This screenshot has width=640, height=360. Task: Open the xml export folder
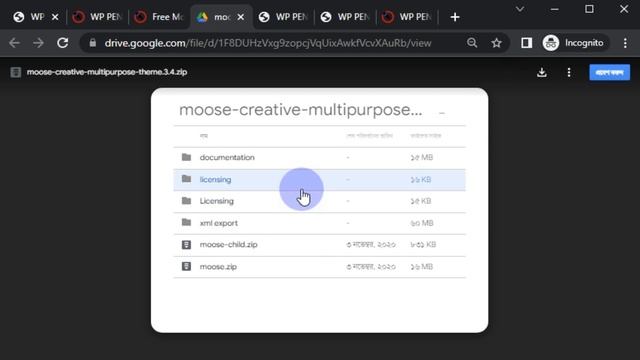click(320, 223)
